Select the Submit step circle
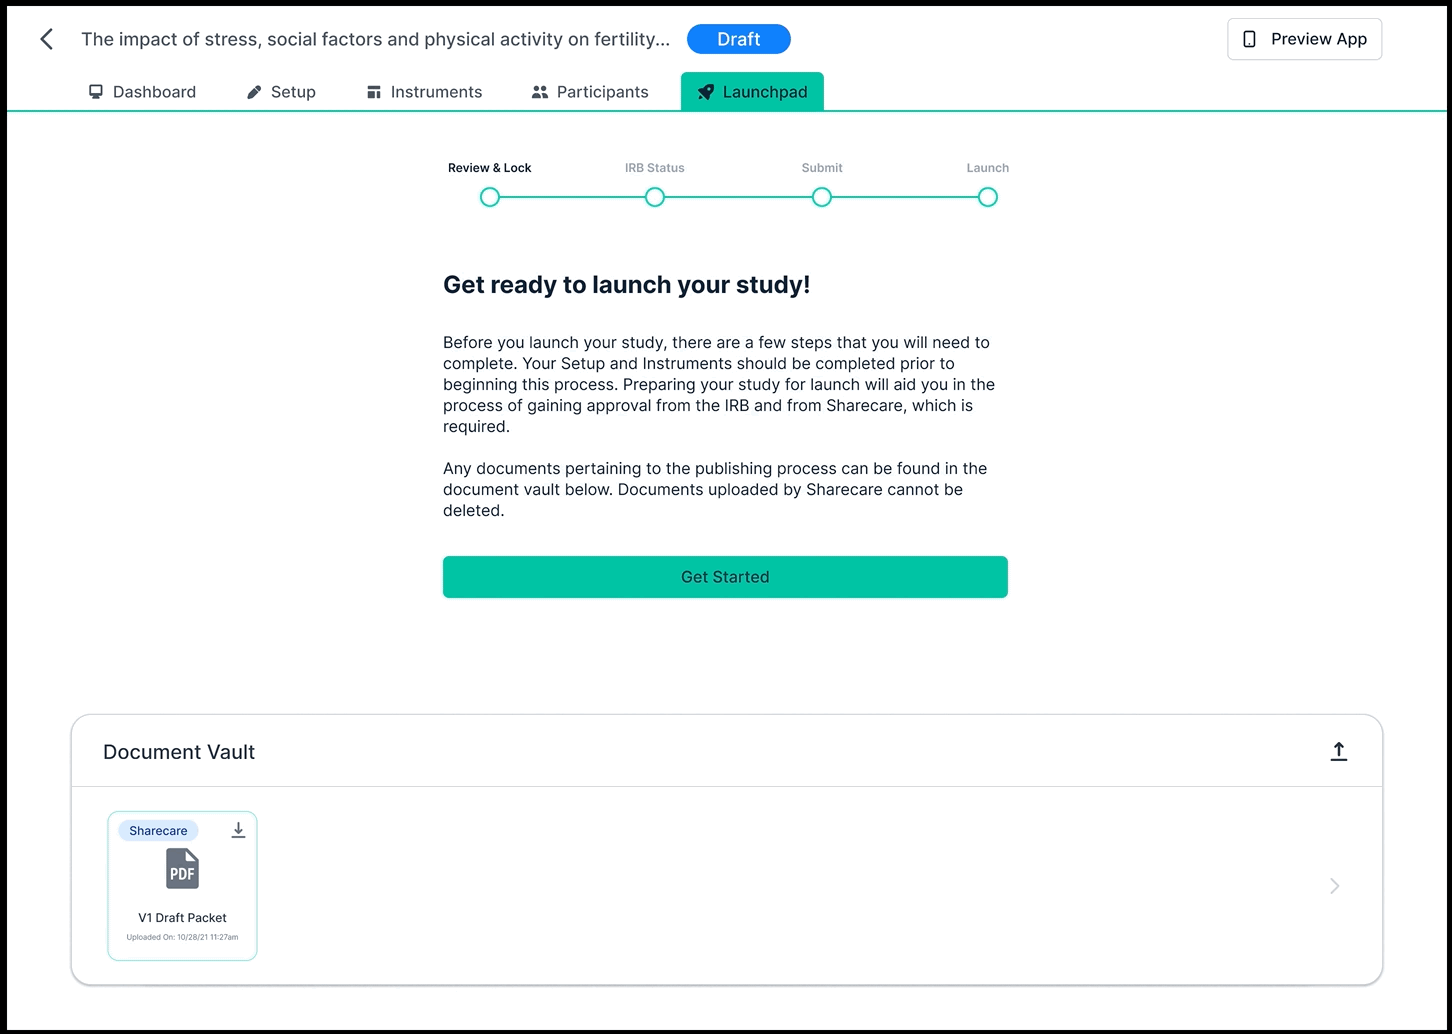The width and height of the screenshot is (1452, 1034). click(x=822, y=197)
